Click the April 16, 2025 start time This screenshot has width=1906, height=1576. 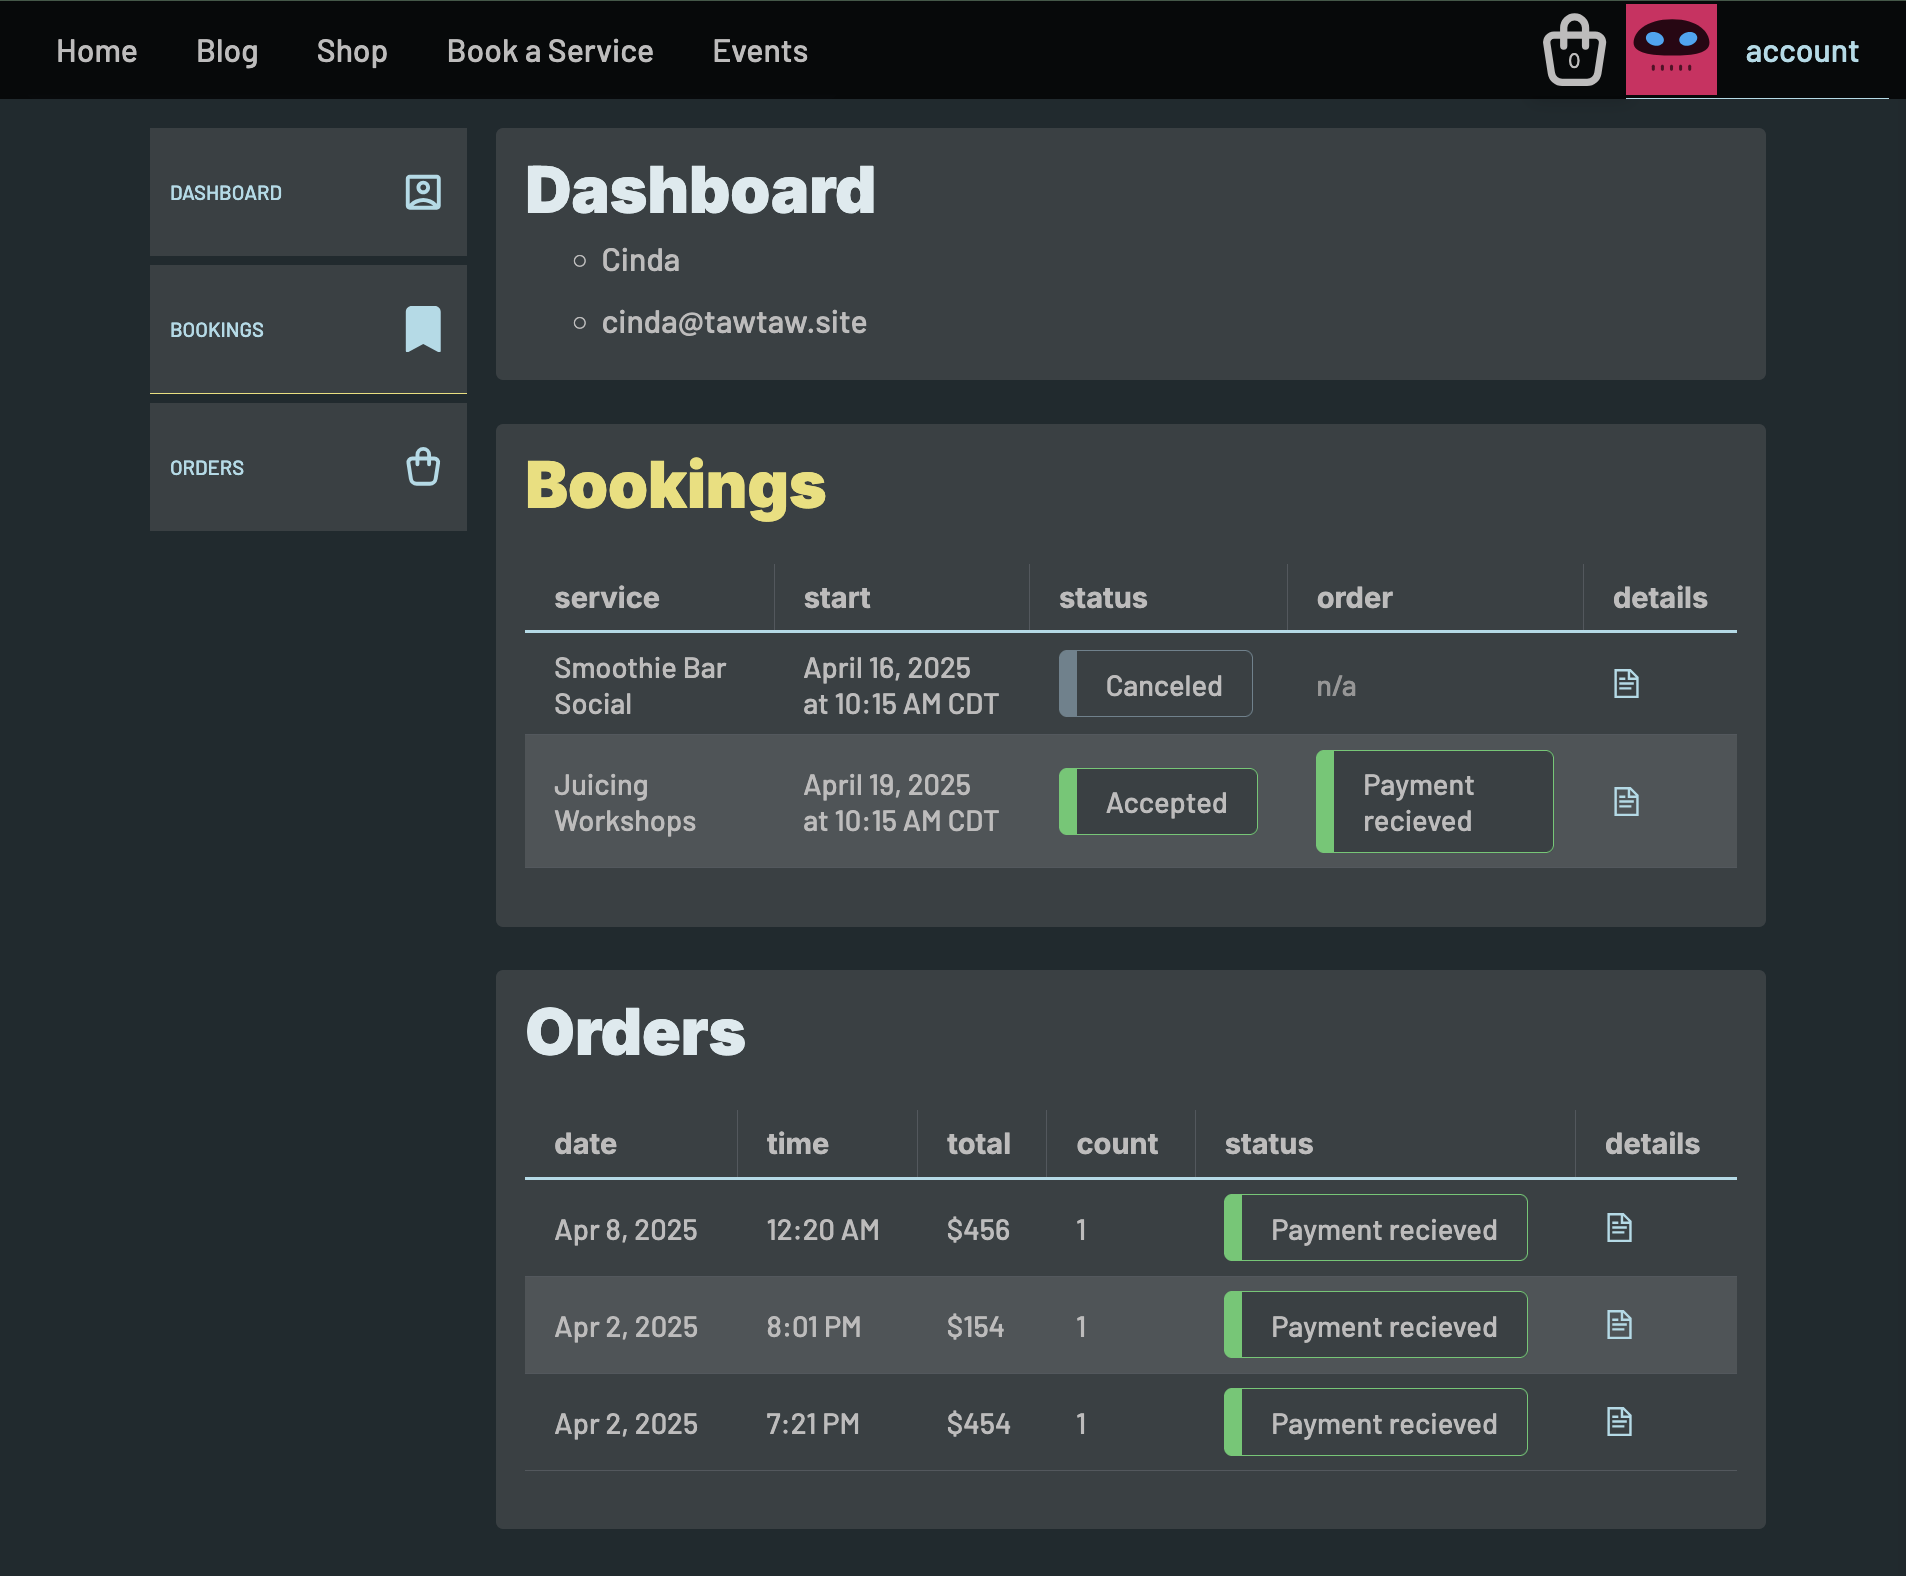pyautogui.click(x=901, y=686)
